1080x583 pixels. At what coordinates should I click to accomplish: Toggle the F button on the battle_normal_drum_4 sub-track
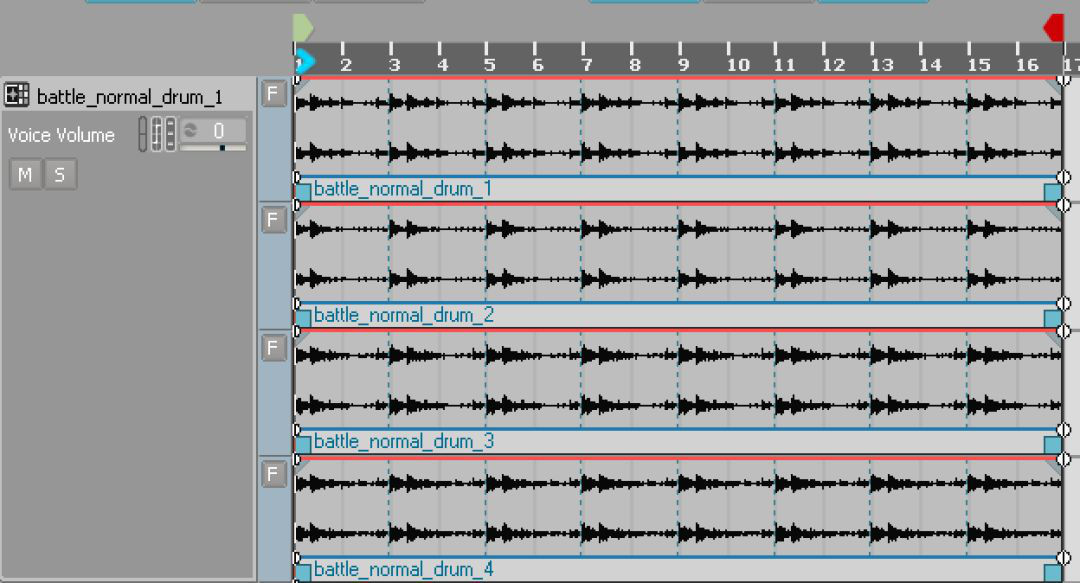tap(273, 474)
